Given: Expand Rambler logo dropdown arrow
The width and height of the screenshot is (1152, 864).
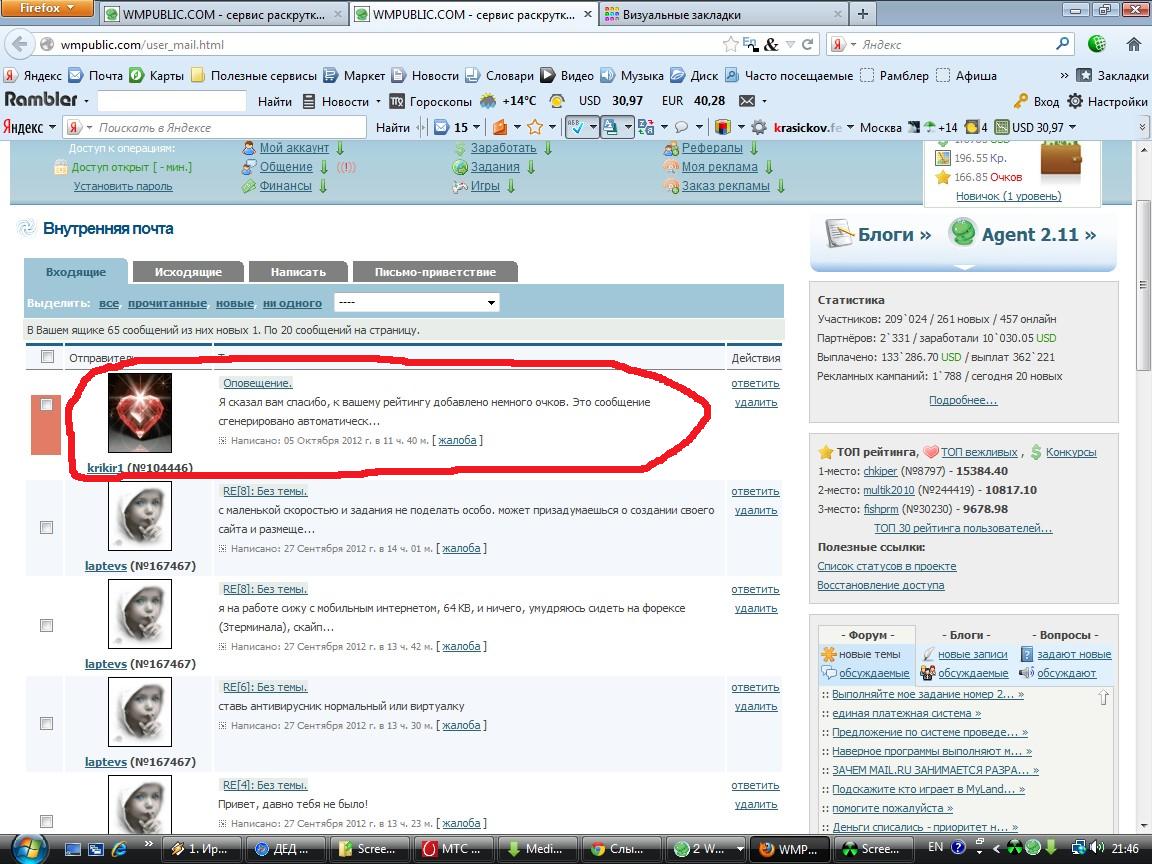Looking at the screenshot, I should click(x=86, y=101).
